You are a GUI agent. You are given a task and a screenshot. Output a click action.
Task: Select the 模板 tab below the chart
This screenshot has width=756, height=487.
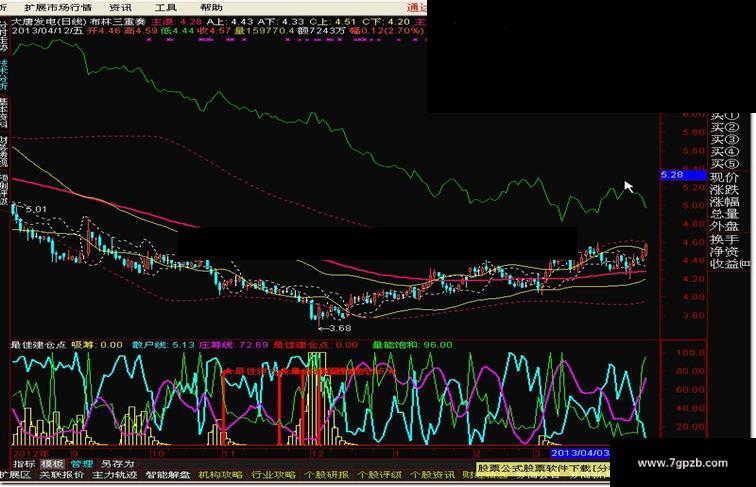[x=52, y=464]
